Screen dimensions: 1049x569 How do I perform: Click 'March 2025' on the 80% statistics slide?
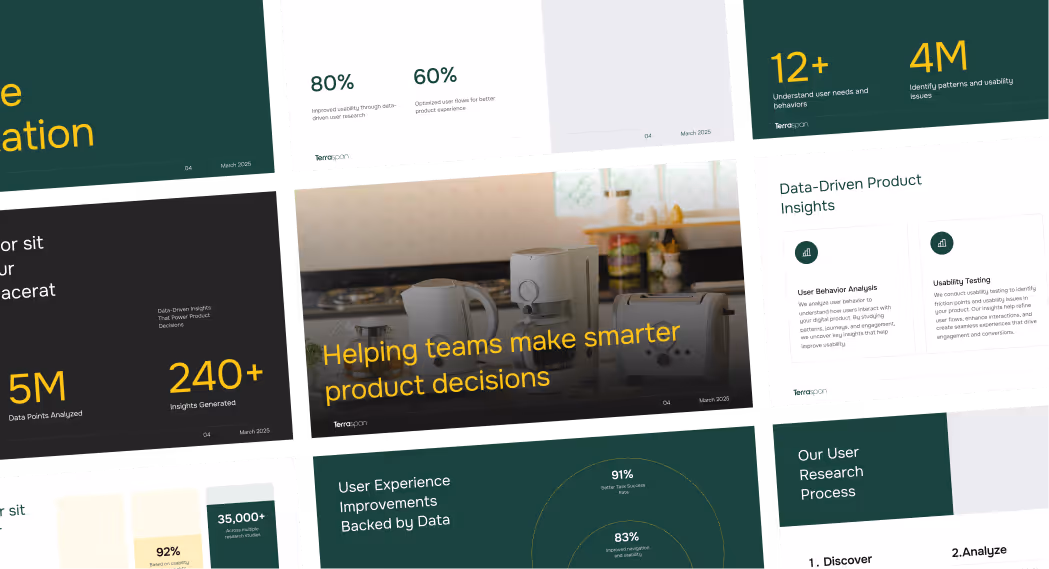coord(696,133)
